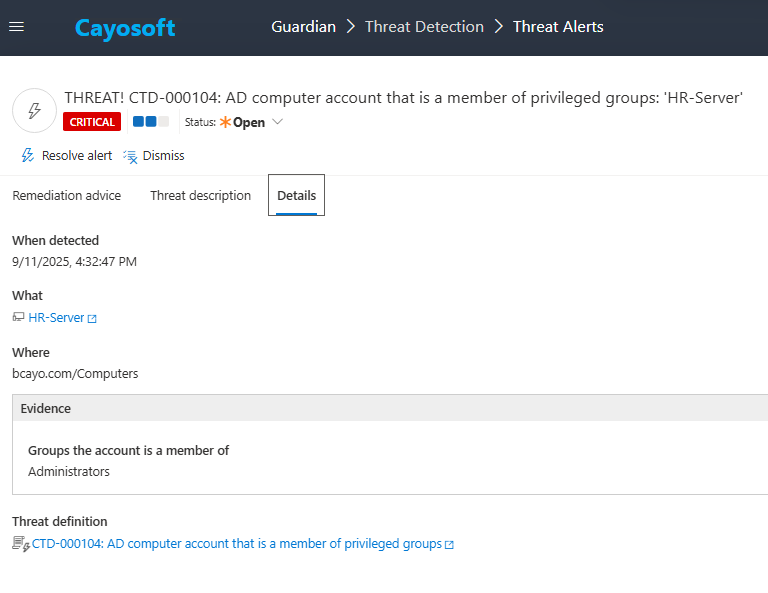Open HR-Server via external link icon
The width and height of the screenshot is (768, 593).
[92, 319]
